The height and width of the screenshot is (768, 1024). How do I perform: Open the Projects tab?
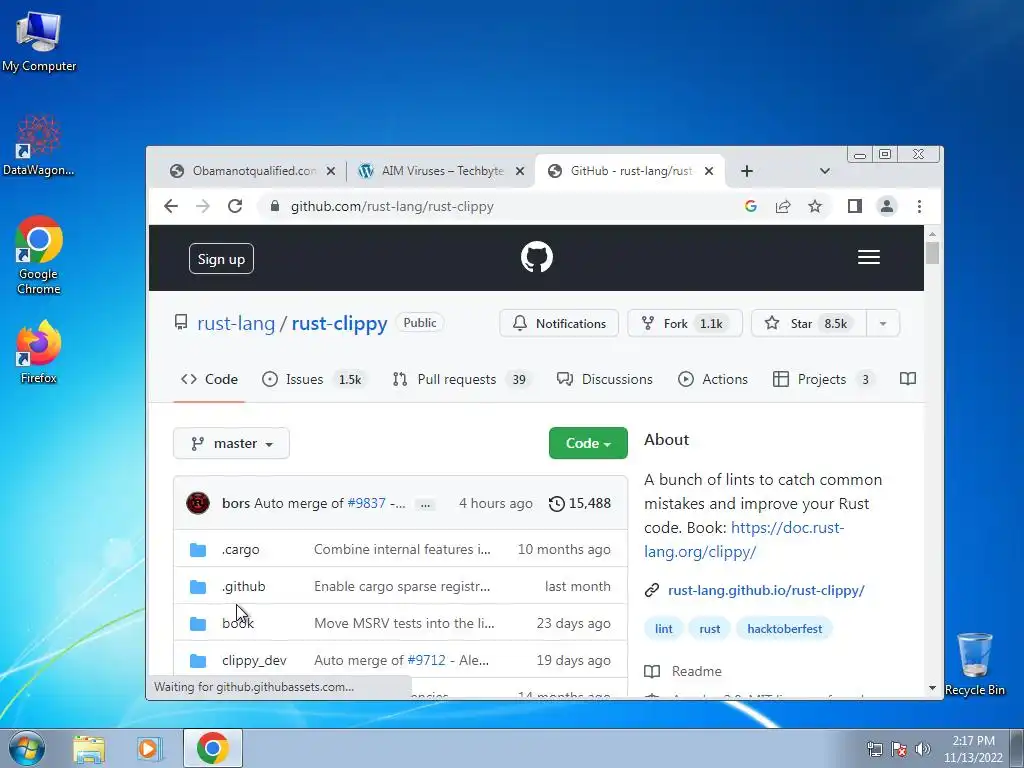tap(824, 379)
